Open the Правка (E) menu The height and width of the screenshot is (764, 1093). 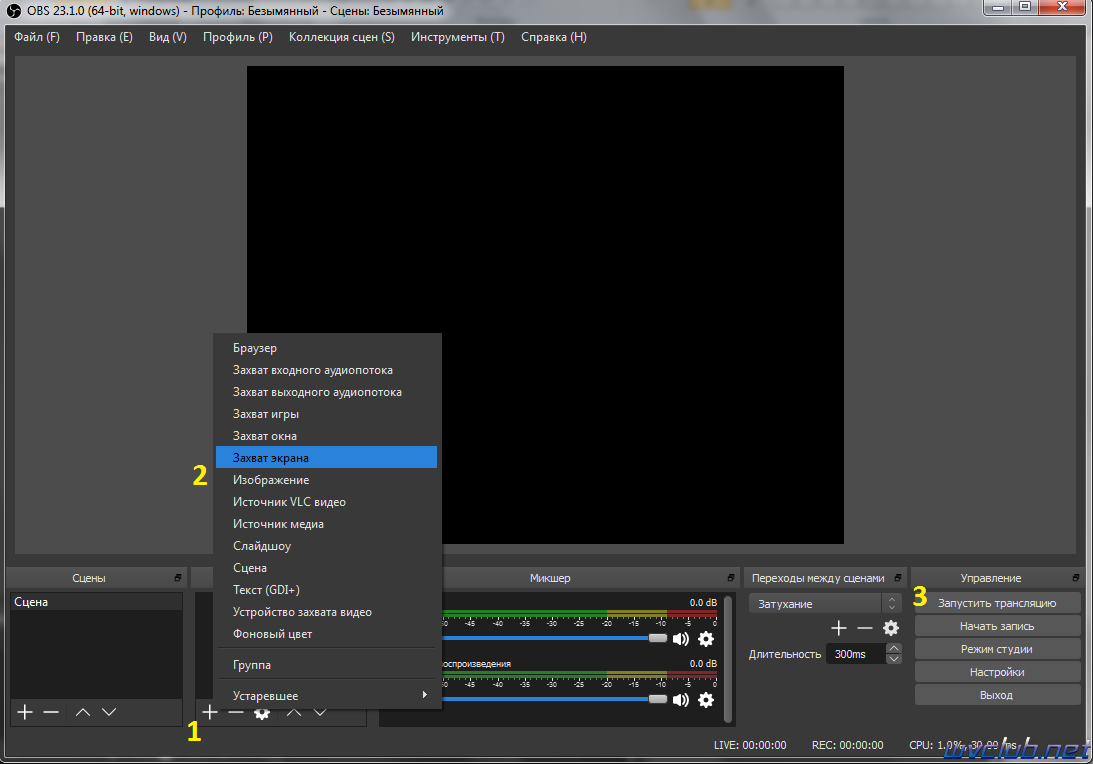click(104, 37)
